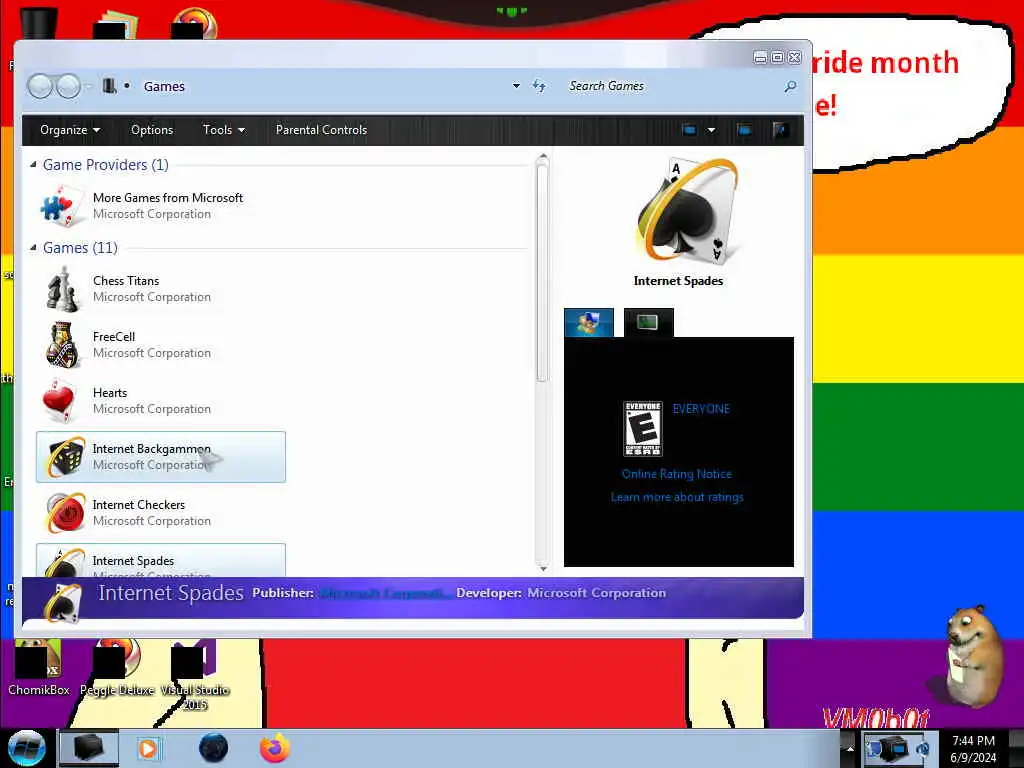Screen dimensions: 1024x768
Task: Go forward with the Forward navigation button
Action: click(x=68, y=86)
